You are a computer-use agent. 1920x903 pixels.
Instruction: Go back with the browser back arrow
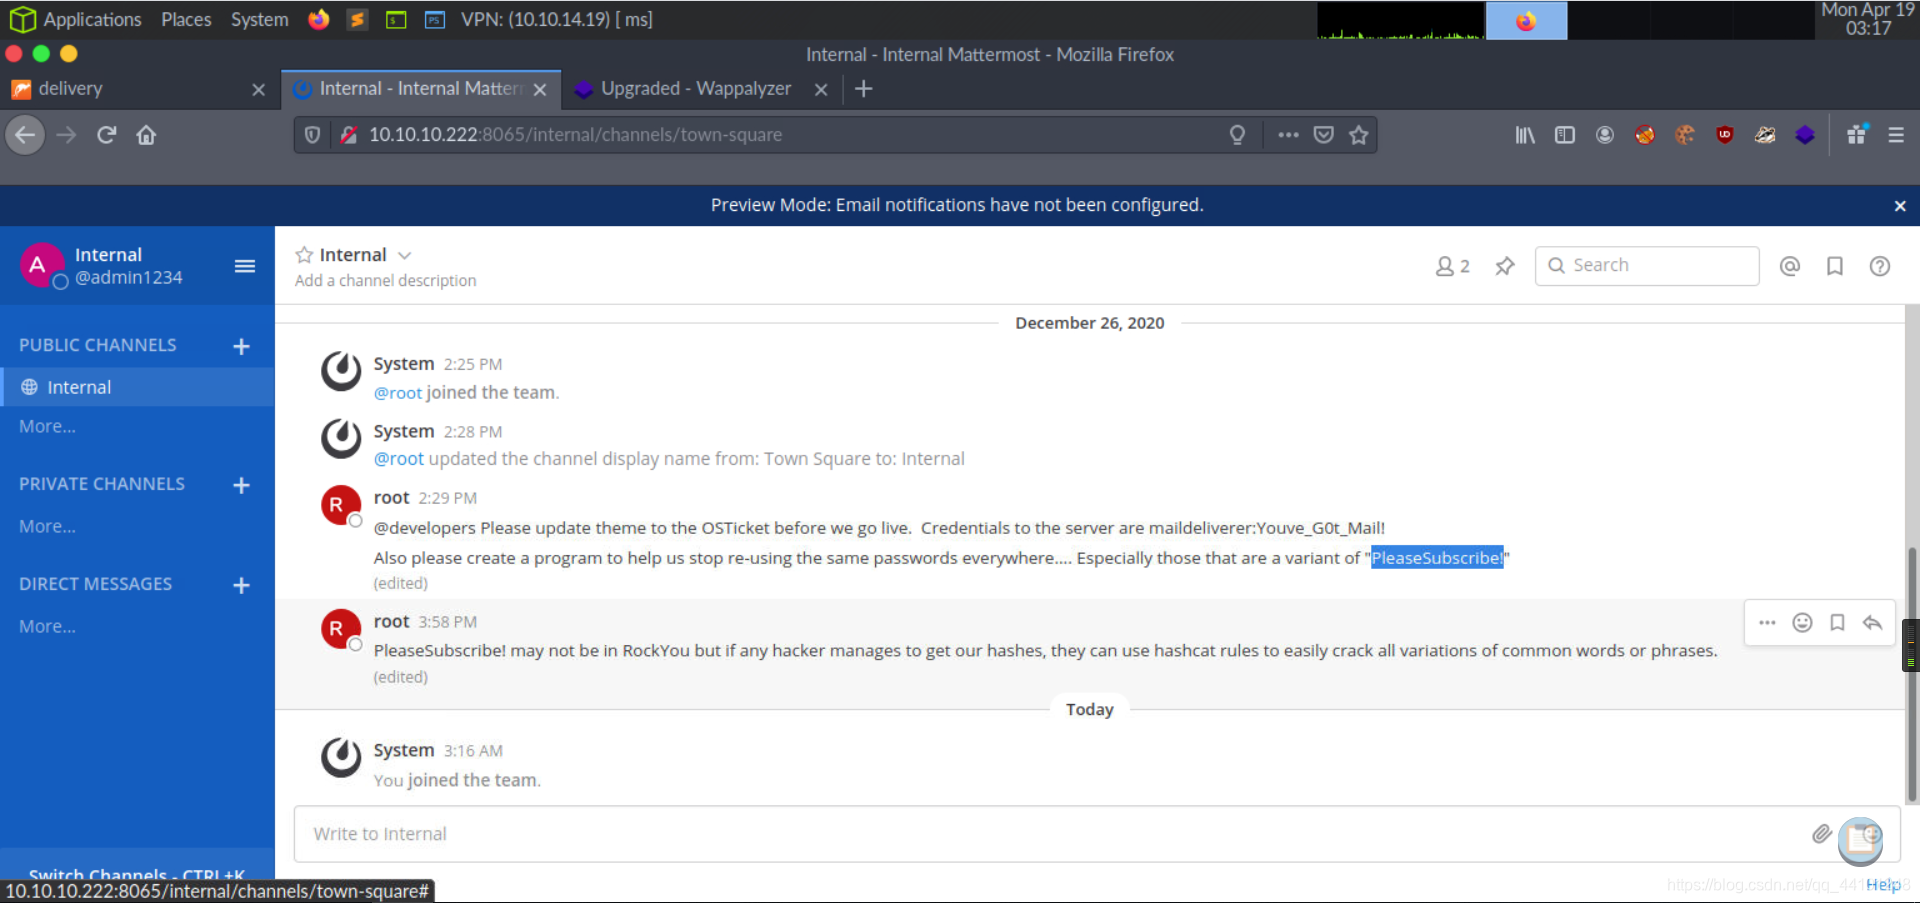coord(26,135)
